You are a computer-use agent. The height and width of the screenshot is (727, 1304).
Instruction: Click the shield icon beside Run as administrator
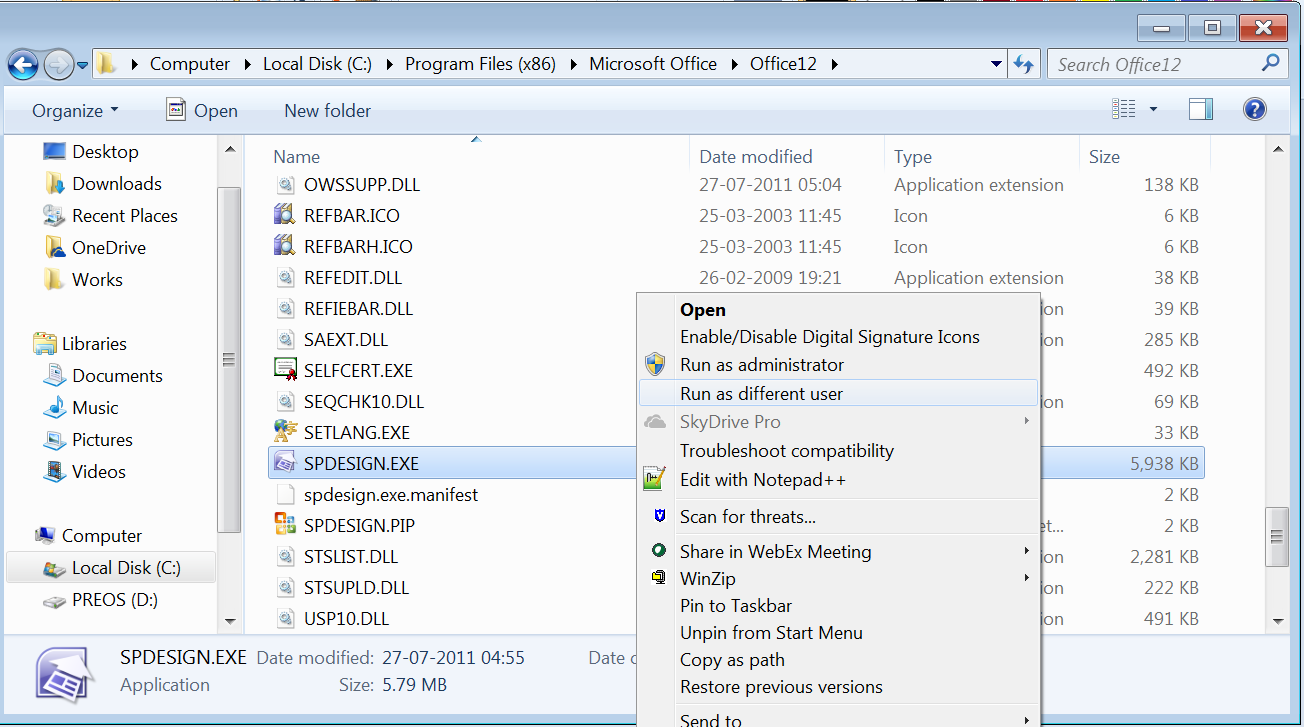(x=655, y=364)
